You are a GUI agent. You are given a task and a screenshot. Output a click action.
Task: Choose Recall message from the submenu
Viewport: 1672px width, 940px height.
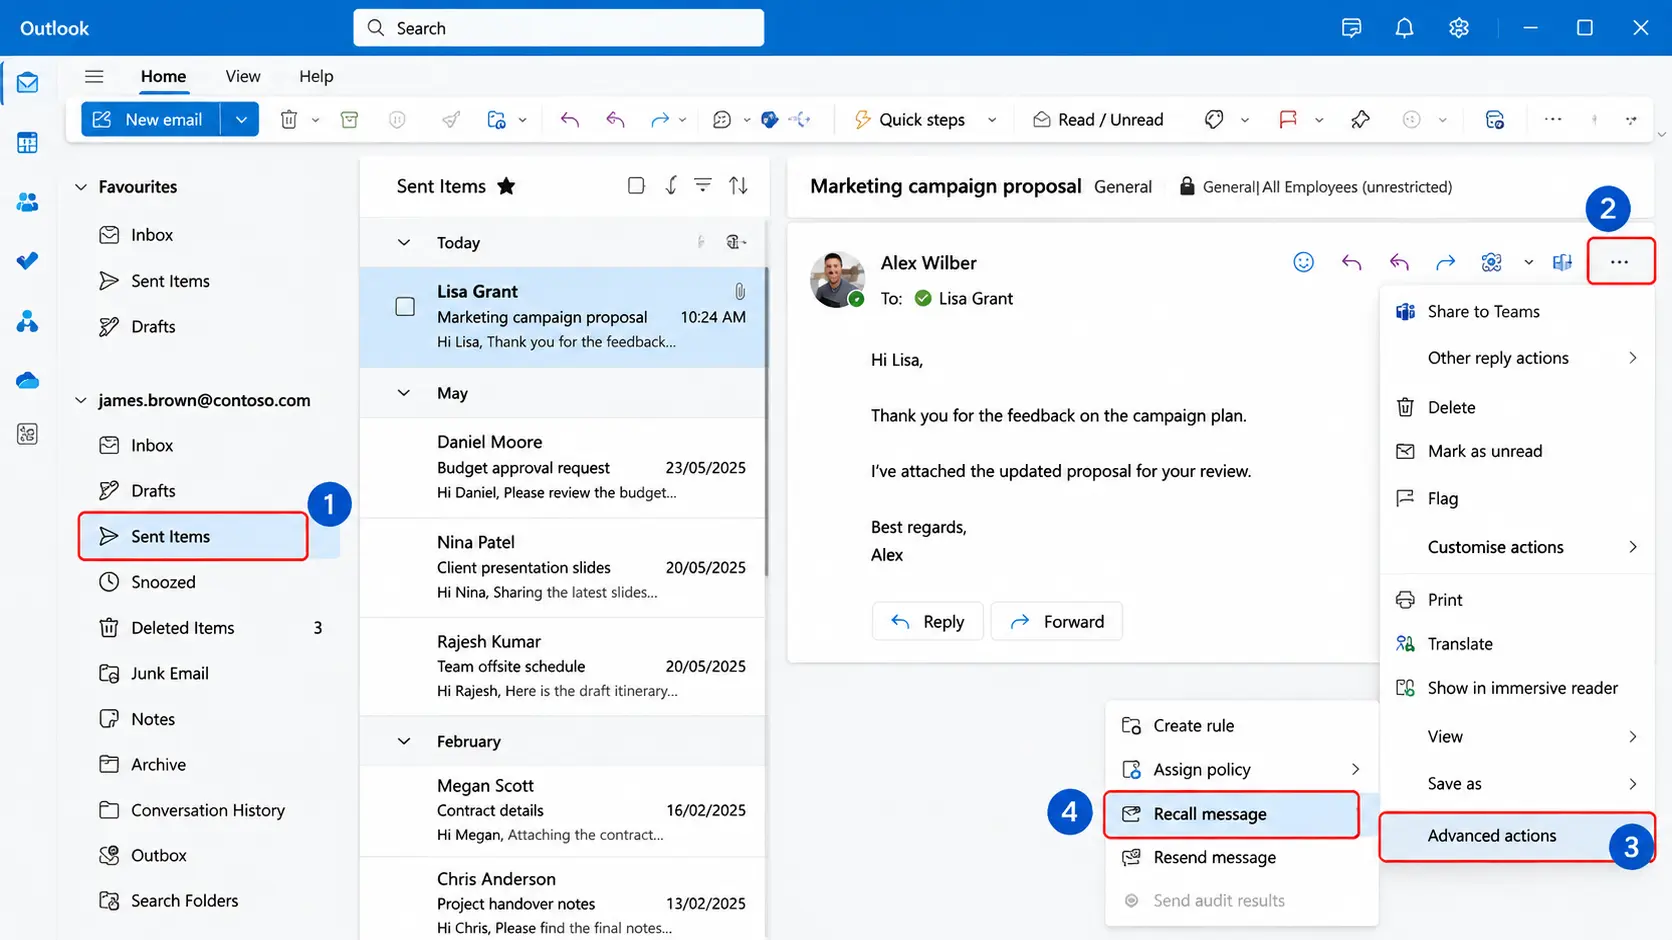1232,814
